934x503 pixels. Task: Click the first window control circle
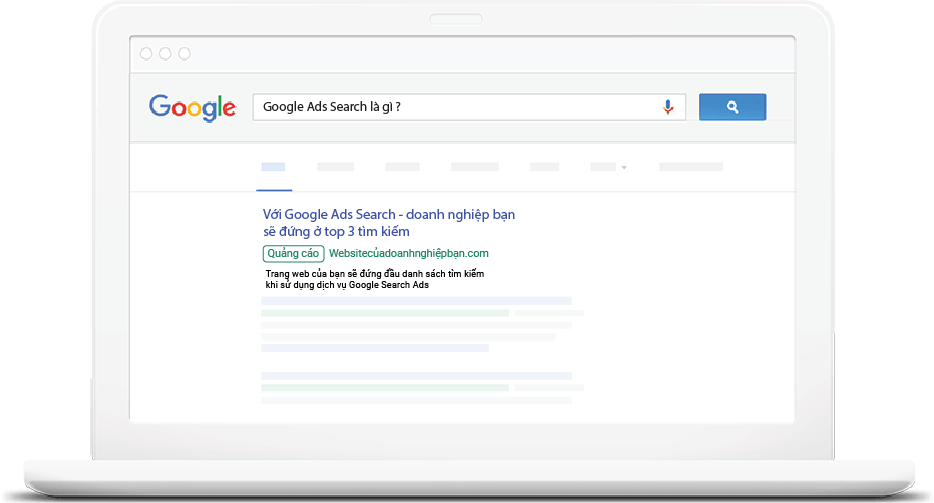pyautogui.click(x=146, y=54)
